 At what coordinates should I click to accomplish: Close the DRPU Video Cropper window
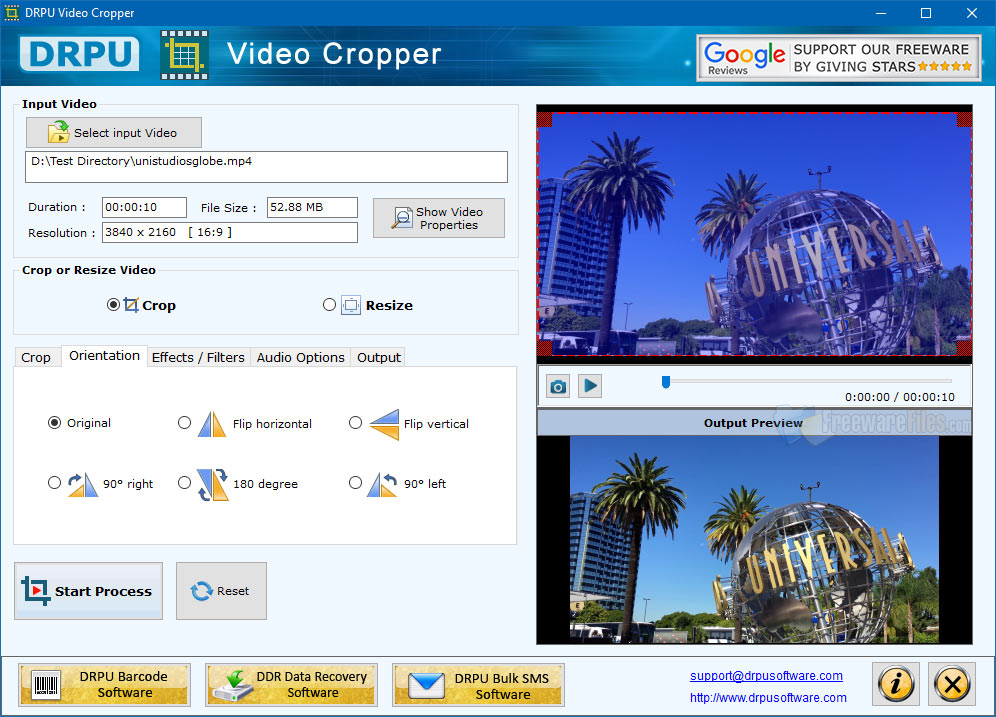[x=971, y=13]
